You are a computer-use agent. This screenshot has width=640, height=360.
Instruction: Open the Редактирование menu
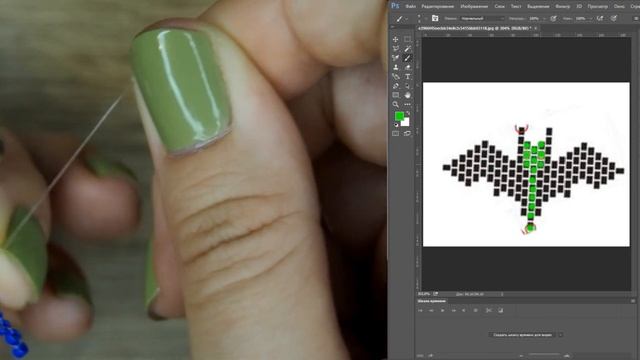pos(438,7)
